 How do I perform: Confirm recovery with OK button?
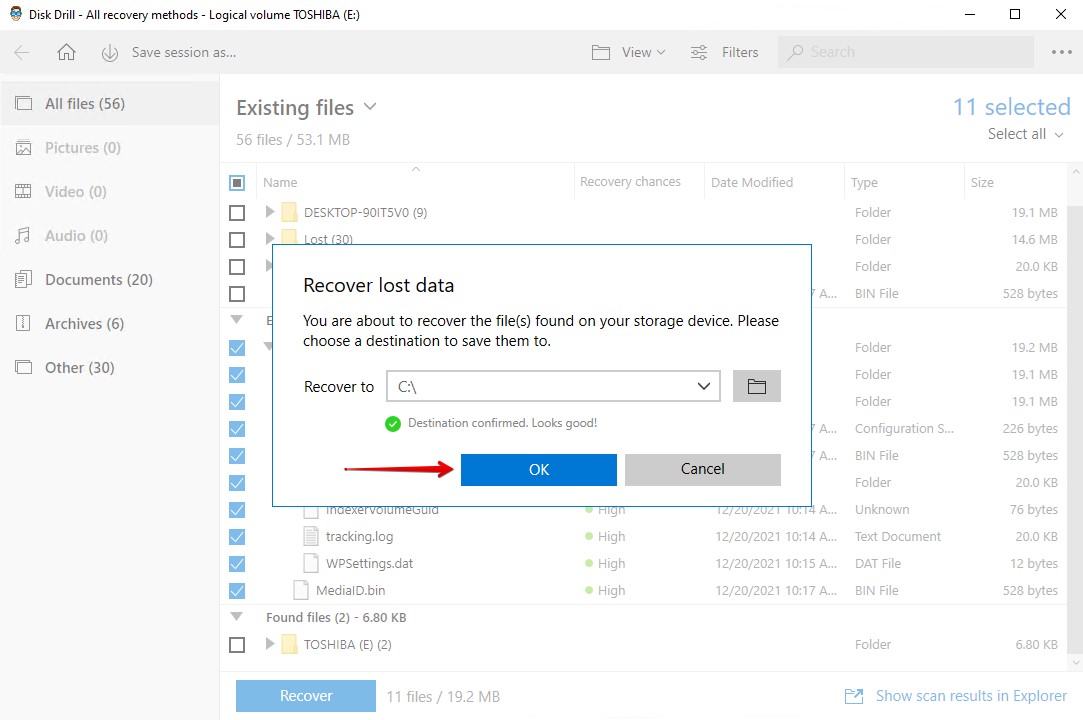click(x=539, y=470)
